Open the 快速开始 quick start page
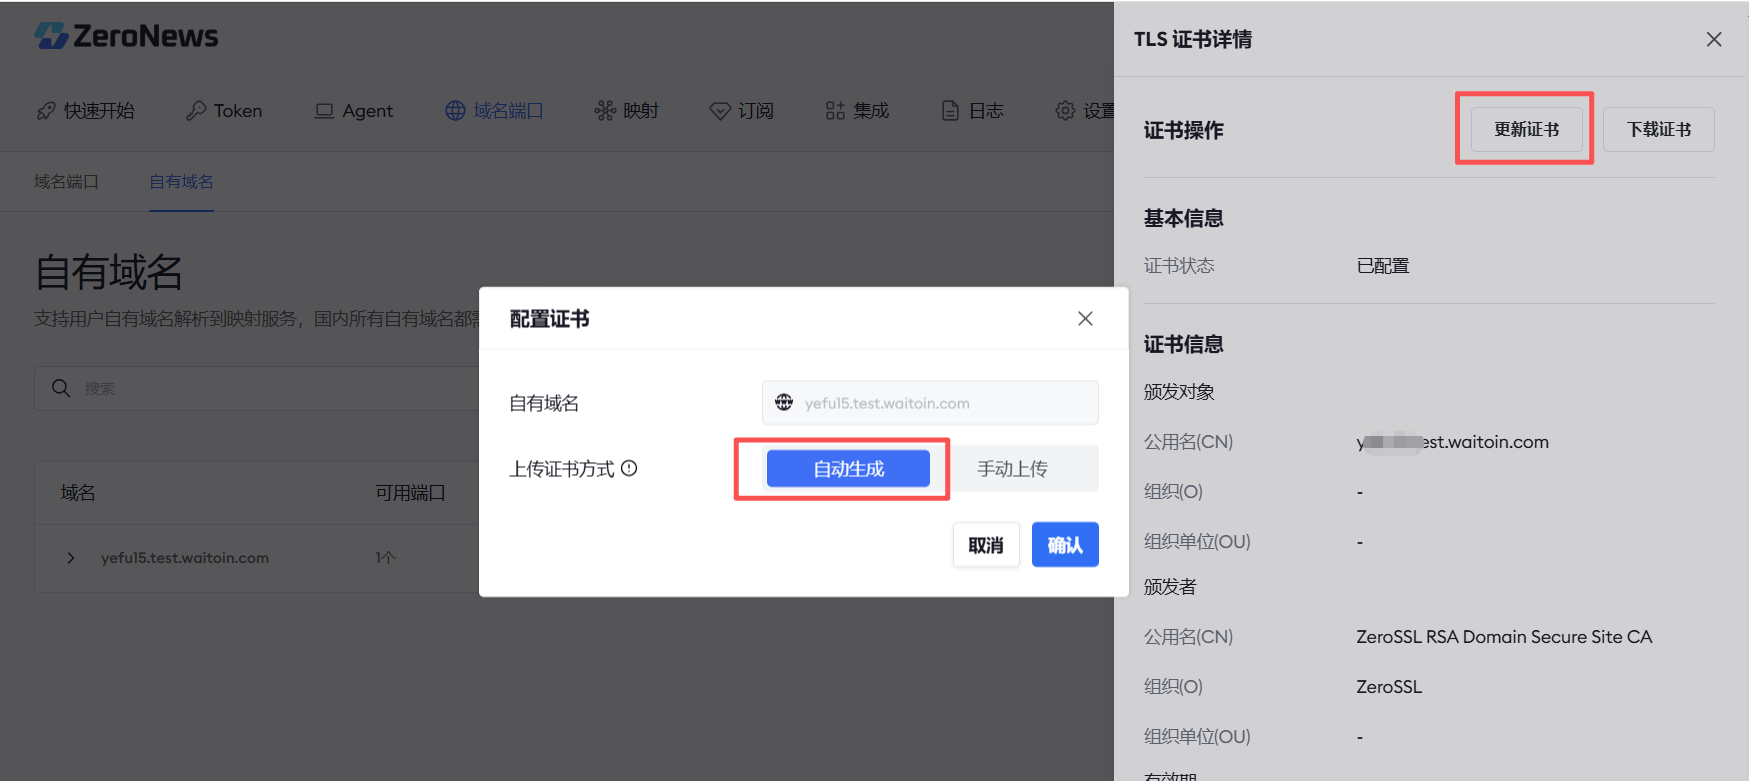1749x781 pixels. pos(86,111)
